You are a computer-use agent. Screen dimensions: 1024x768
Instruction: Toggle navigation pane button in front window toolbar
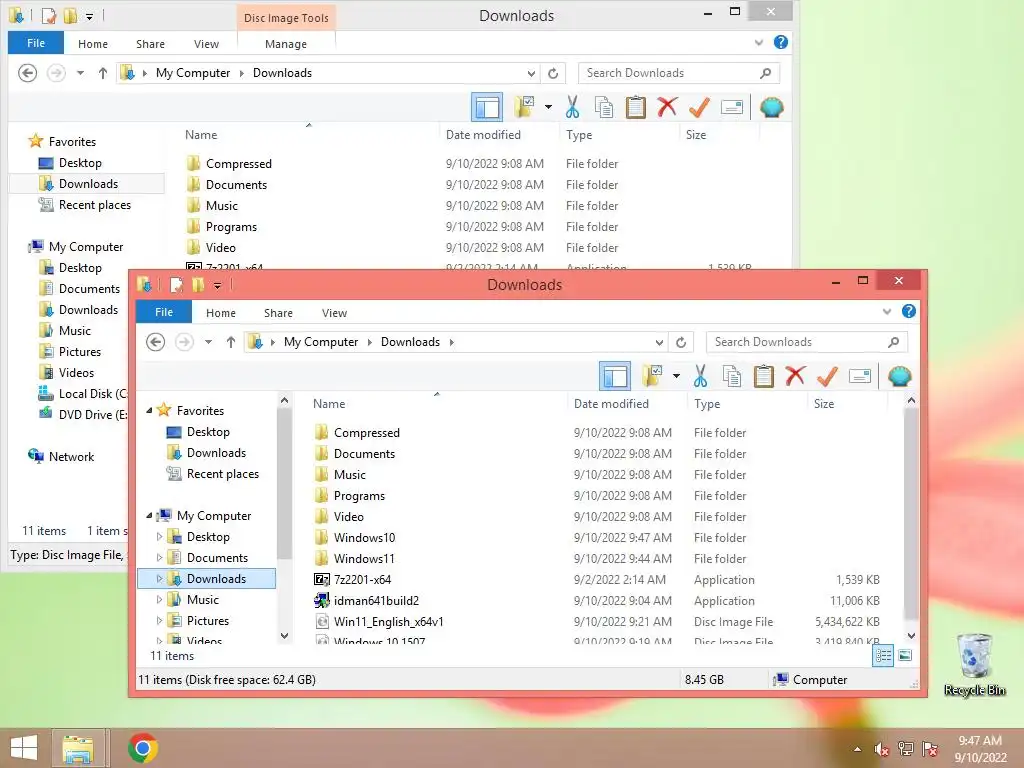[615, 376]
